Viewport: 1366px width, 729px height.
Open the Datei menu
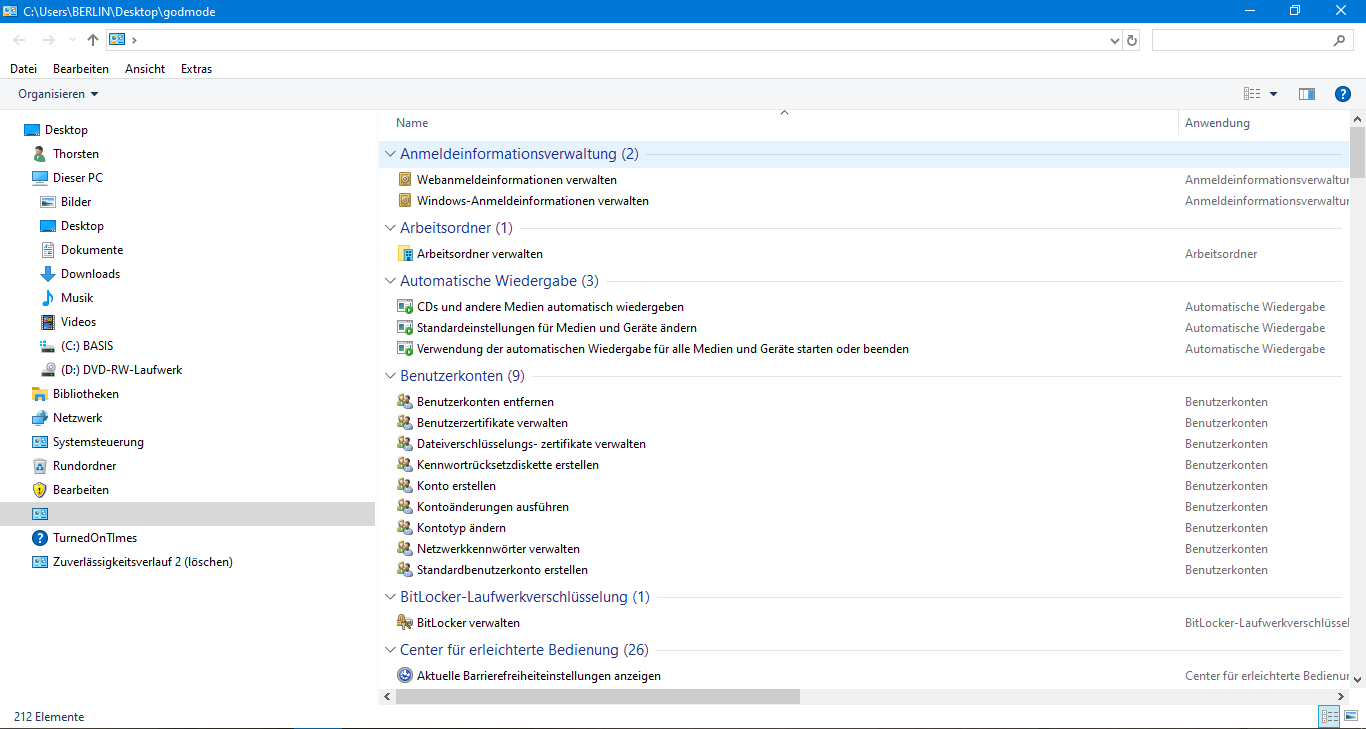tap(23, 69)
